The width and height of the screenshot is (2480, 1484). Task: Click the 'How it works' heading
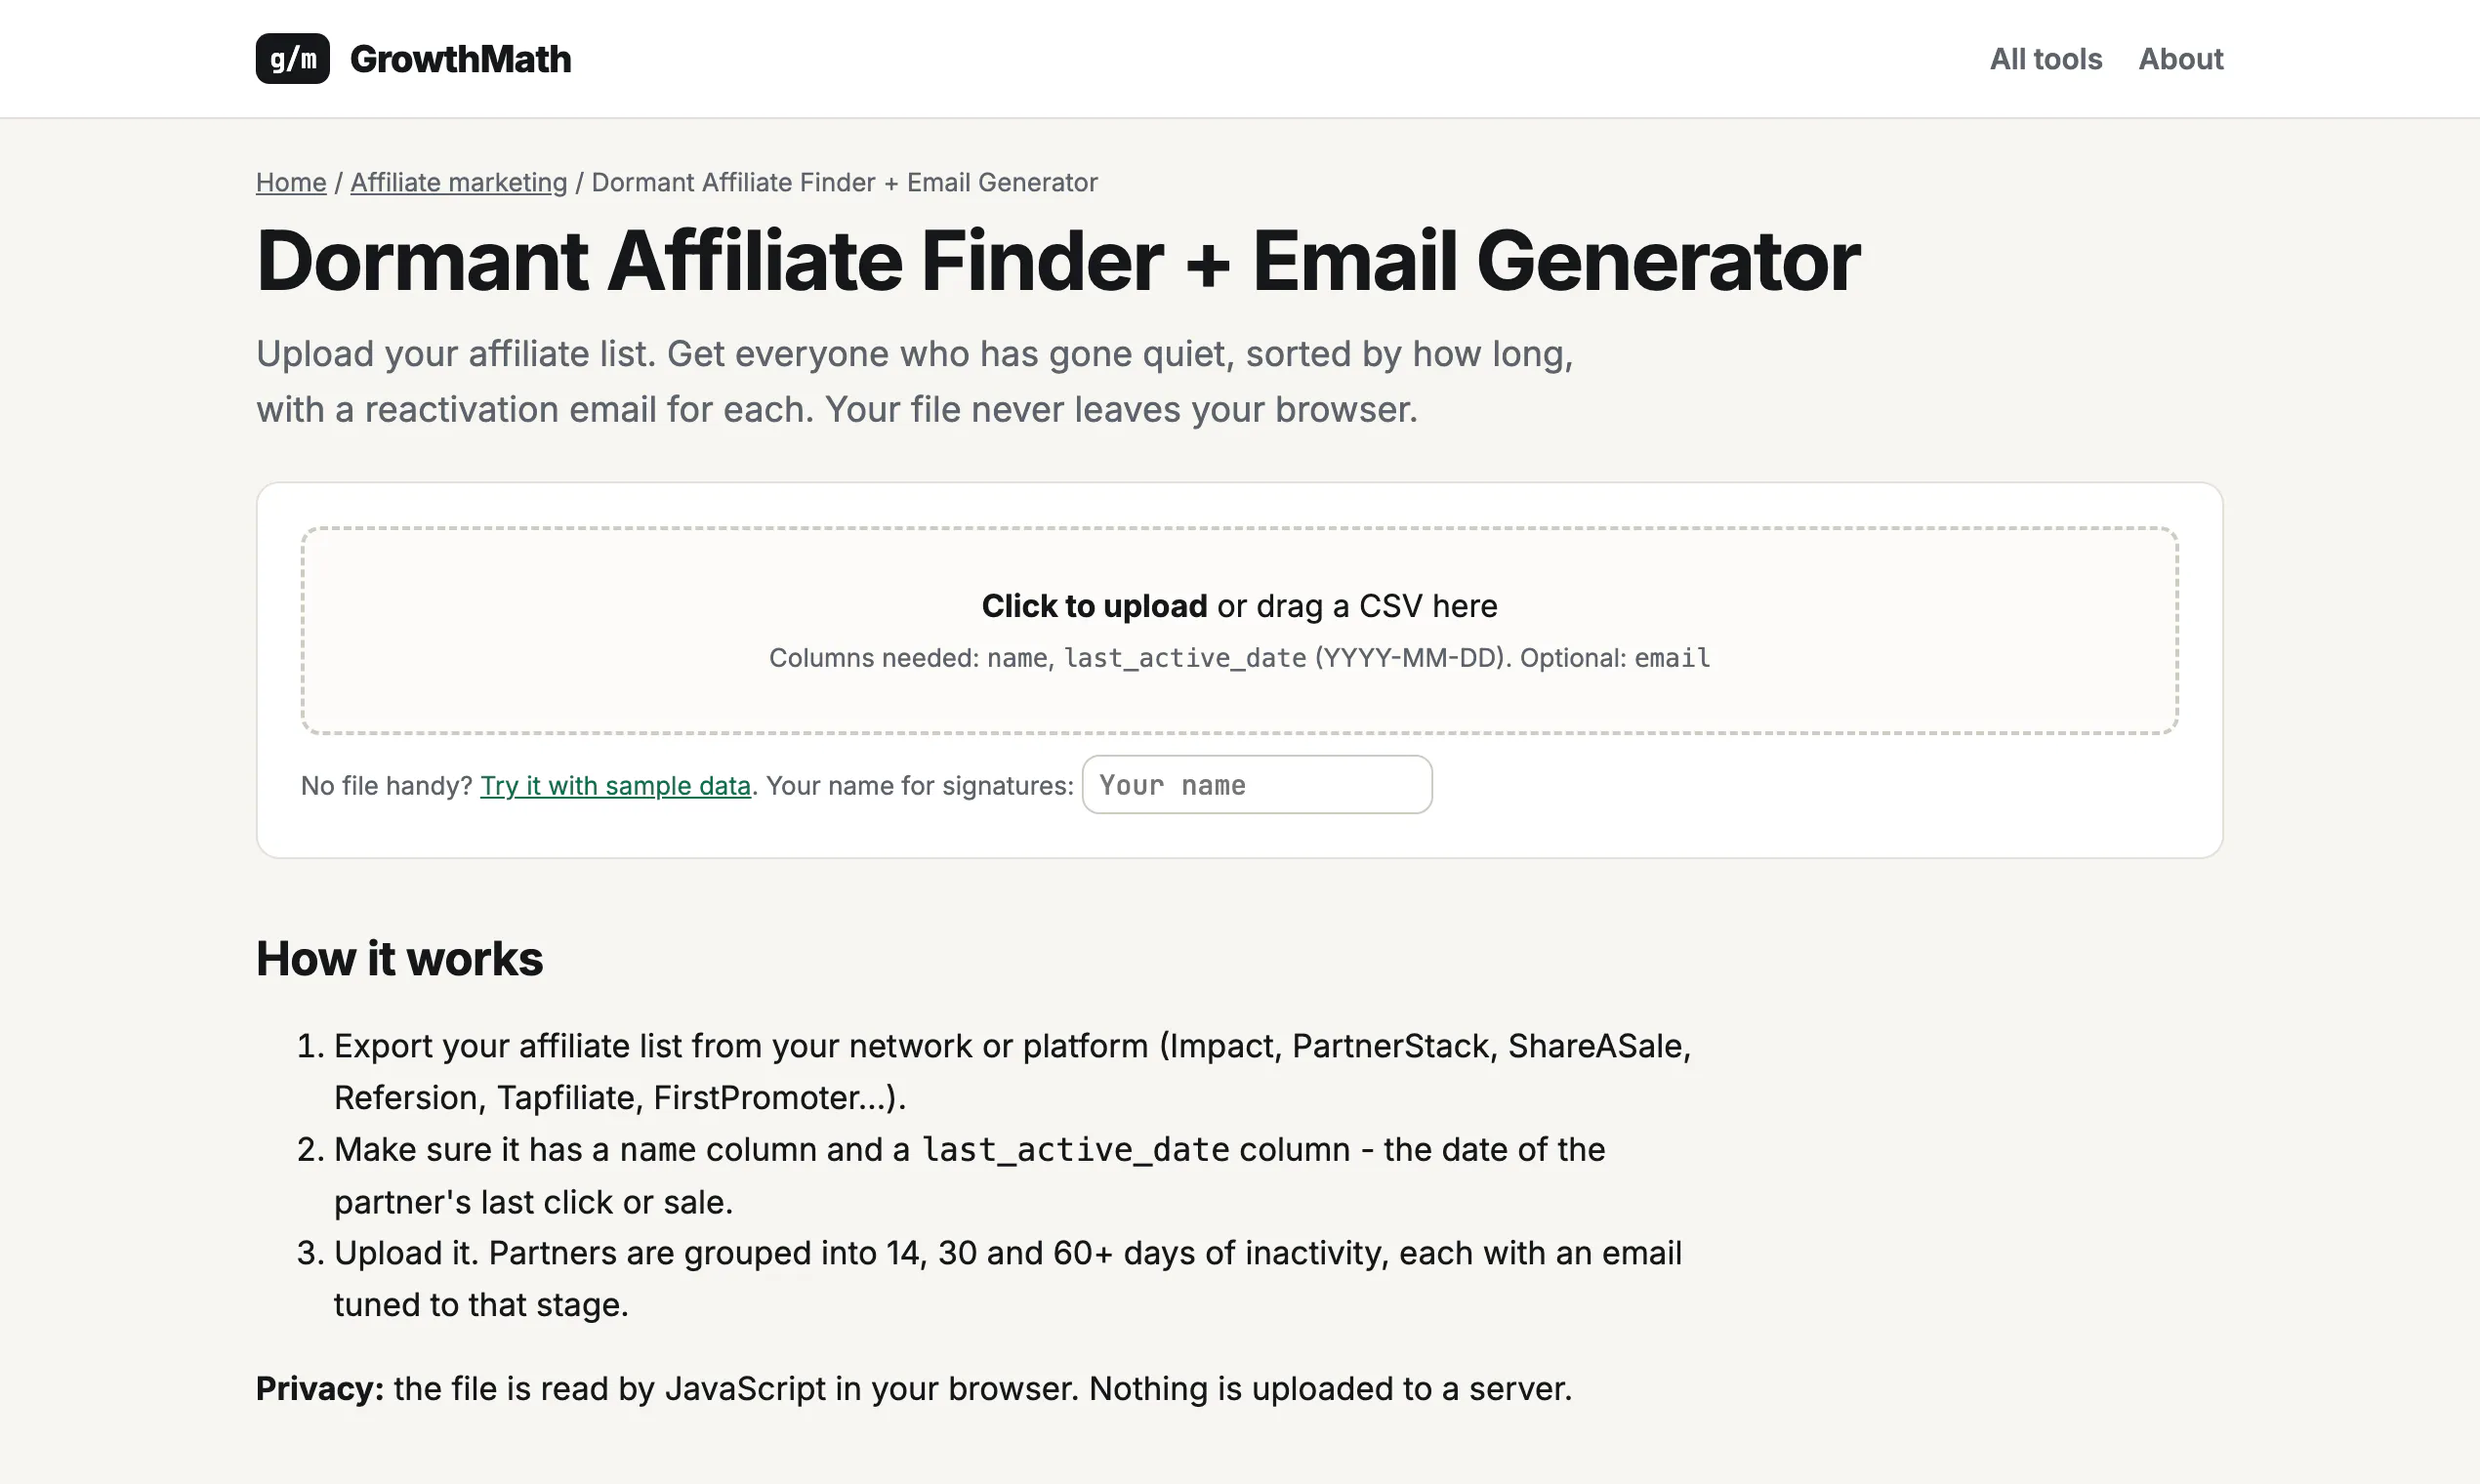click(399, 959)
